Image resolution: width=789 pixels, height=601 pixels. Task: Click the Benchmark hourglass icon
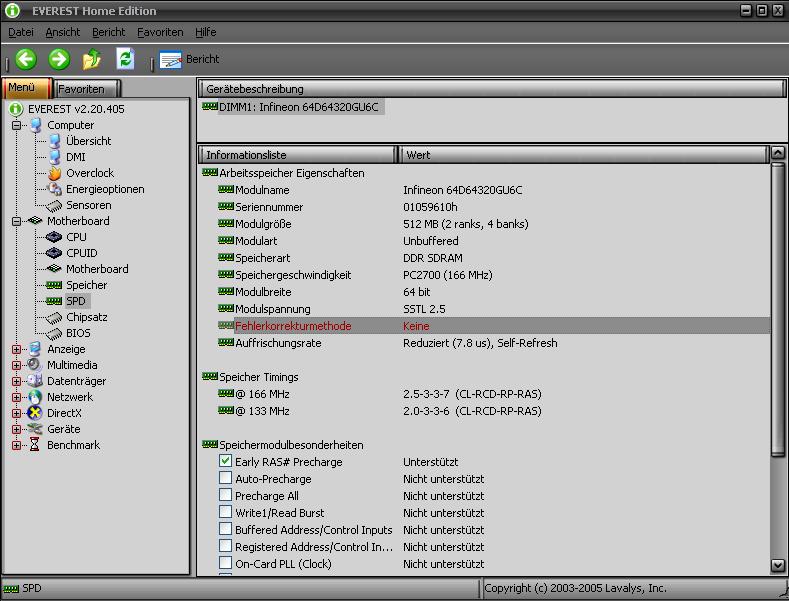pyautogui.click(x=34, y=445)
